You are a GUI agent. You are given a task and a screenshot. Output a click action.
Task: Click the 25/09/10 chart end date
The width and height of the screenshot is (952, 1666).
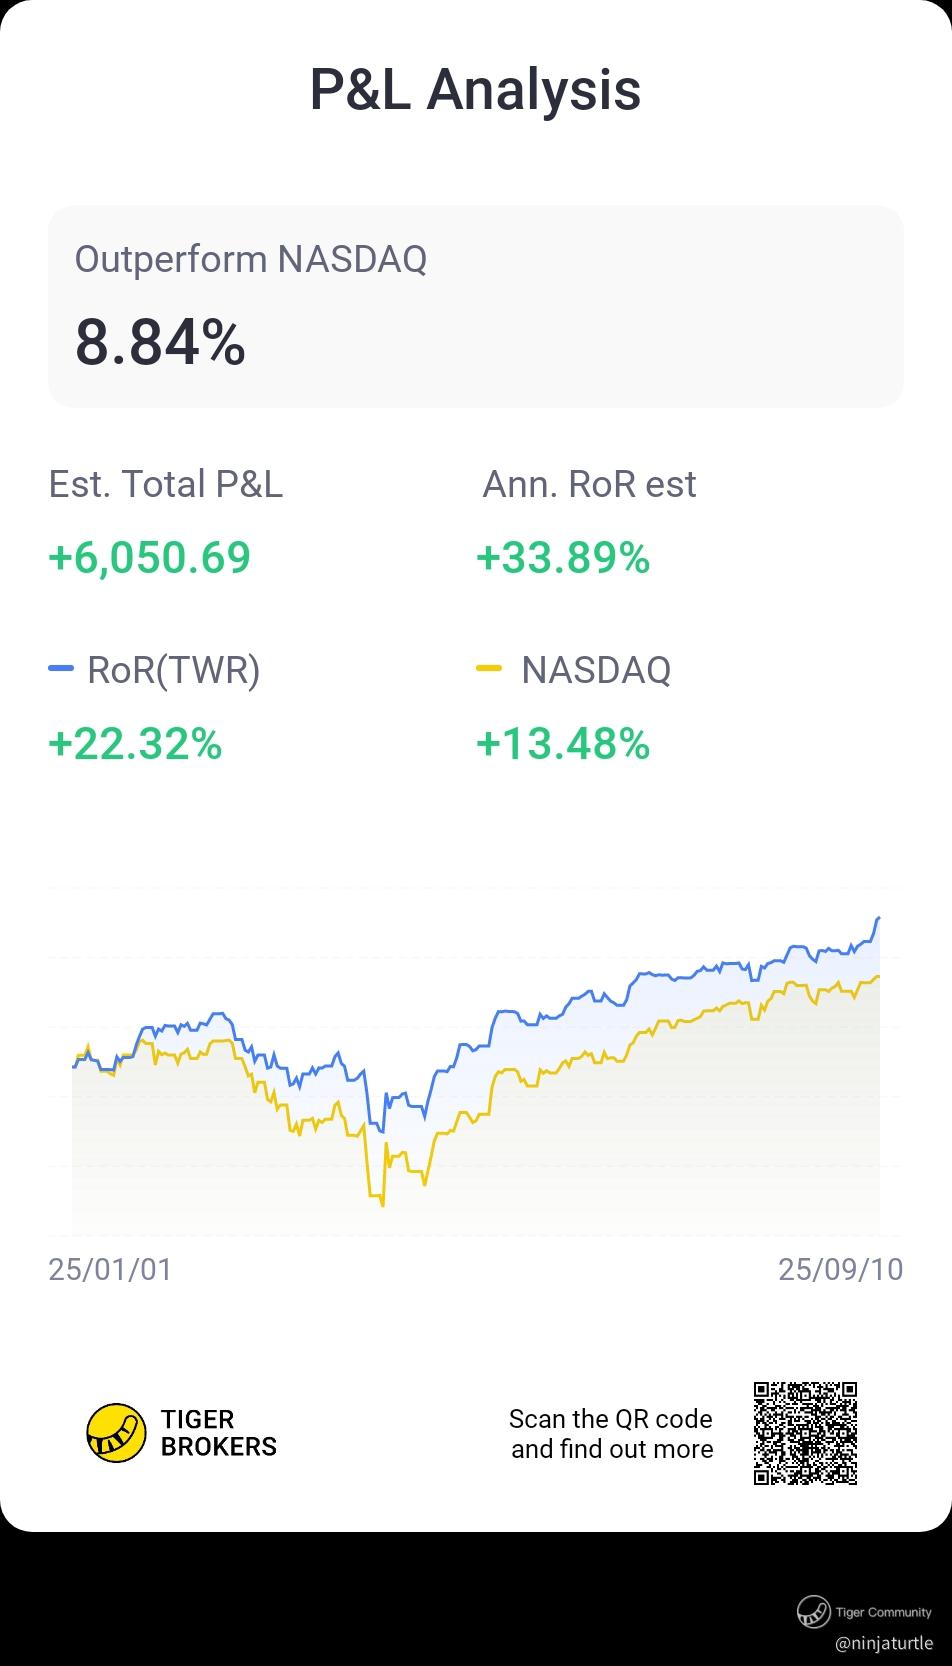click(x=840, y=1269)
